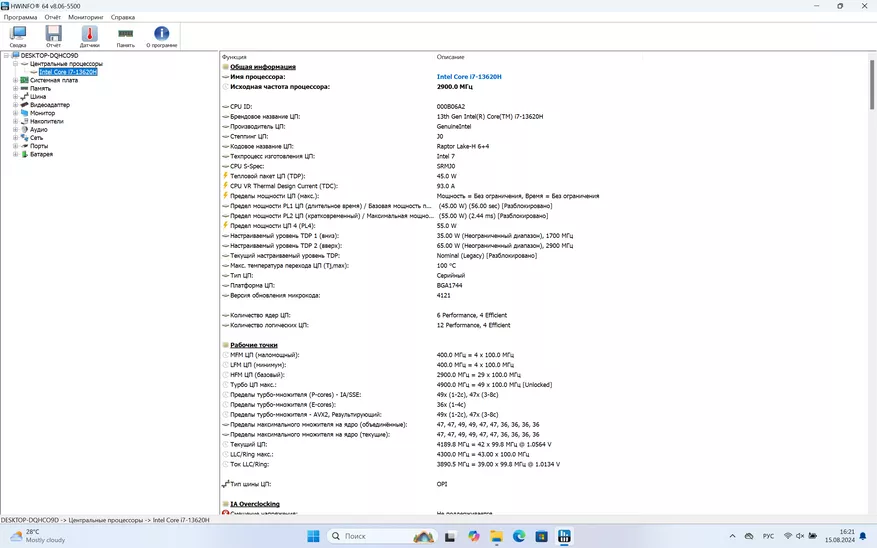Open the Мониторинг menu
This screenshot has height=548, width=877.
tap(85, 17)
